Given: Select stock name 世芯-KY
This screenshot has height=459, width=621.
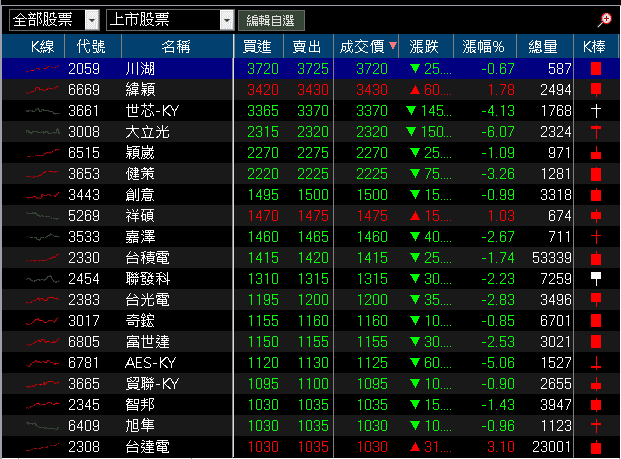Looking at the screenshot, I should pos(152,111).
